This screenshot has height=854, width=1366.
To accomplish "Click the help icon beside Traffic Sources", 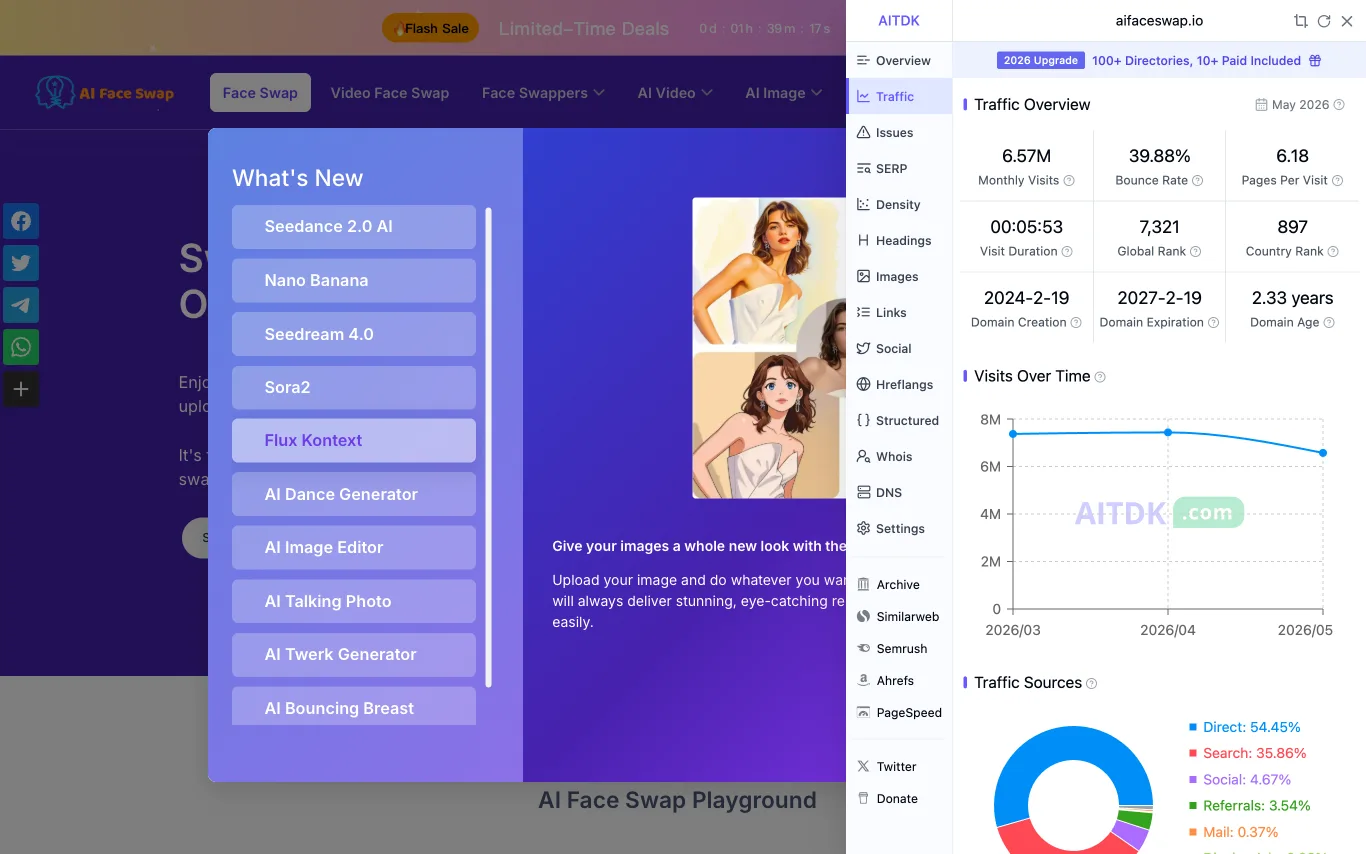I will [1092, 684].
